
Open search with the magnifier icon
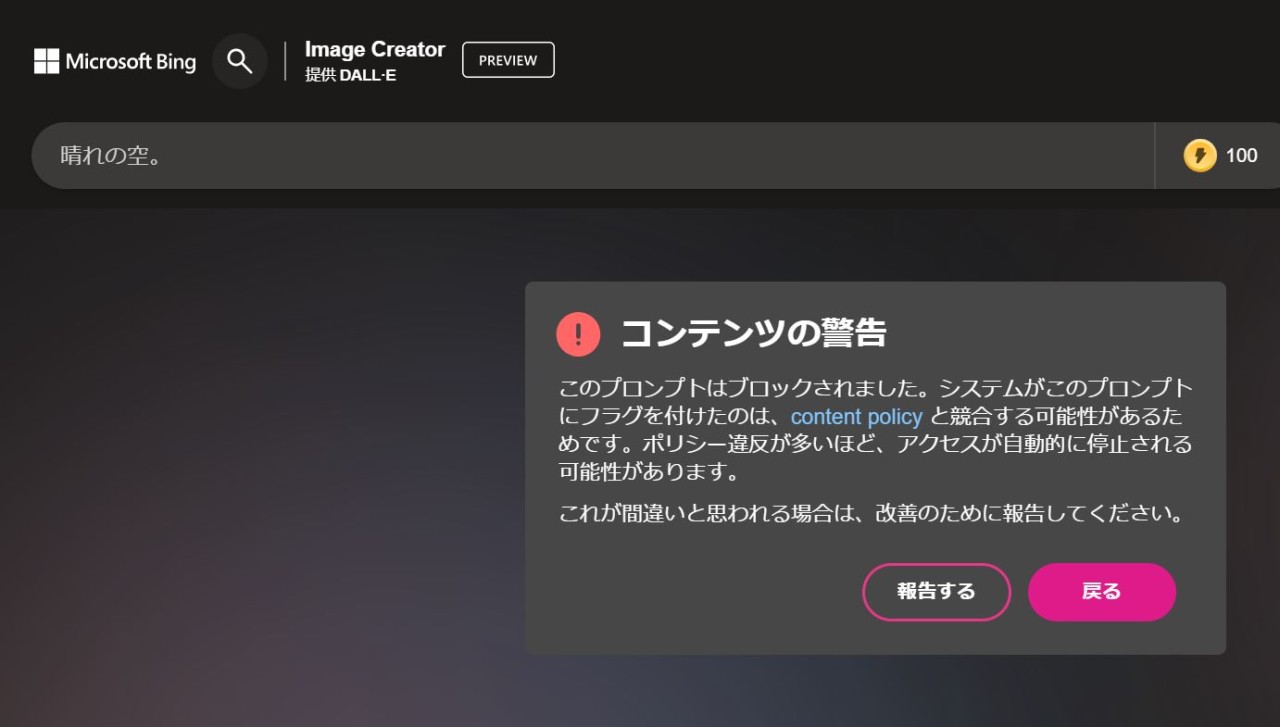239,61
